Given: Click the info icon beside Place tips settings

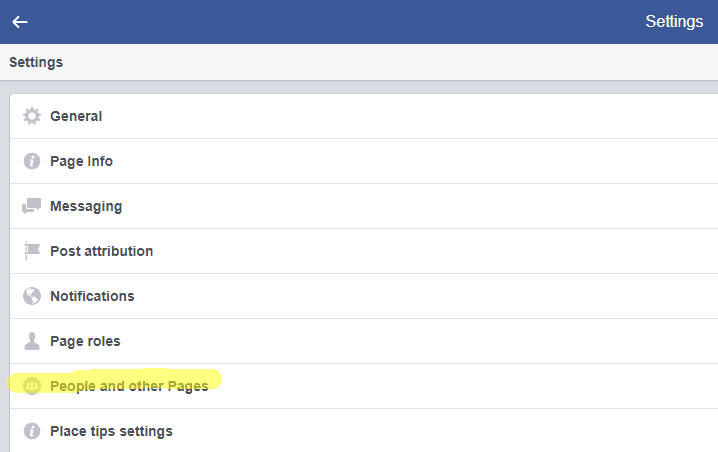Looking at the screenshot, I should pos(32,431).
